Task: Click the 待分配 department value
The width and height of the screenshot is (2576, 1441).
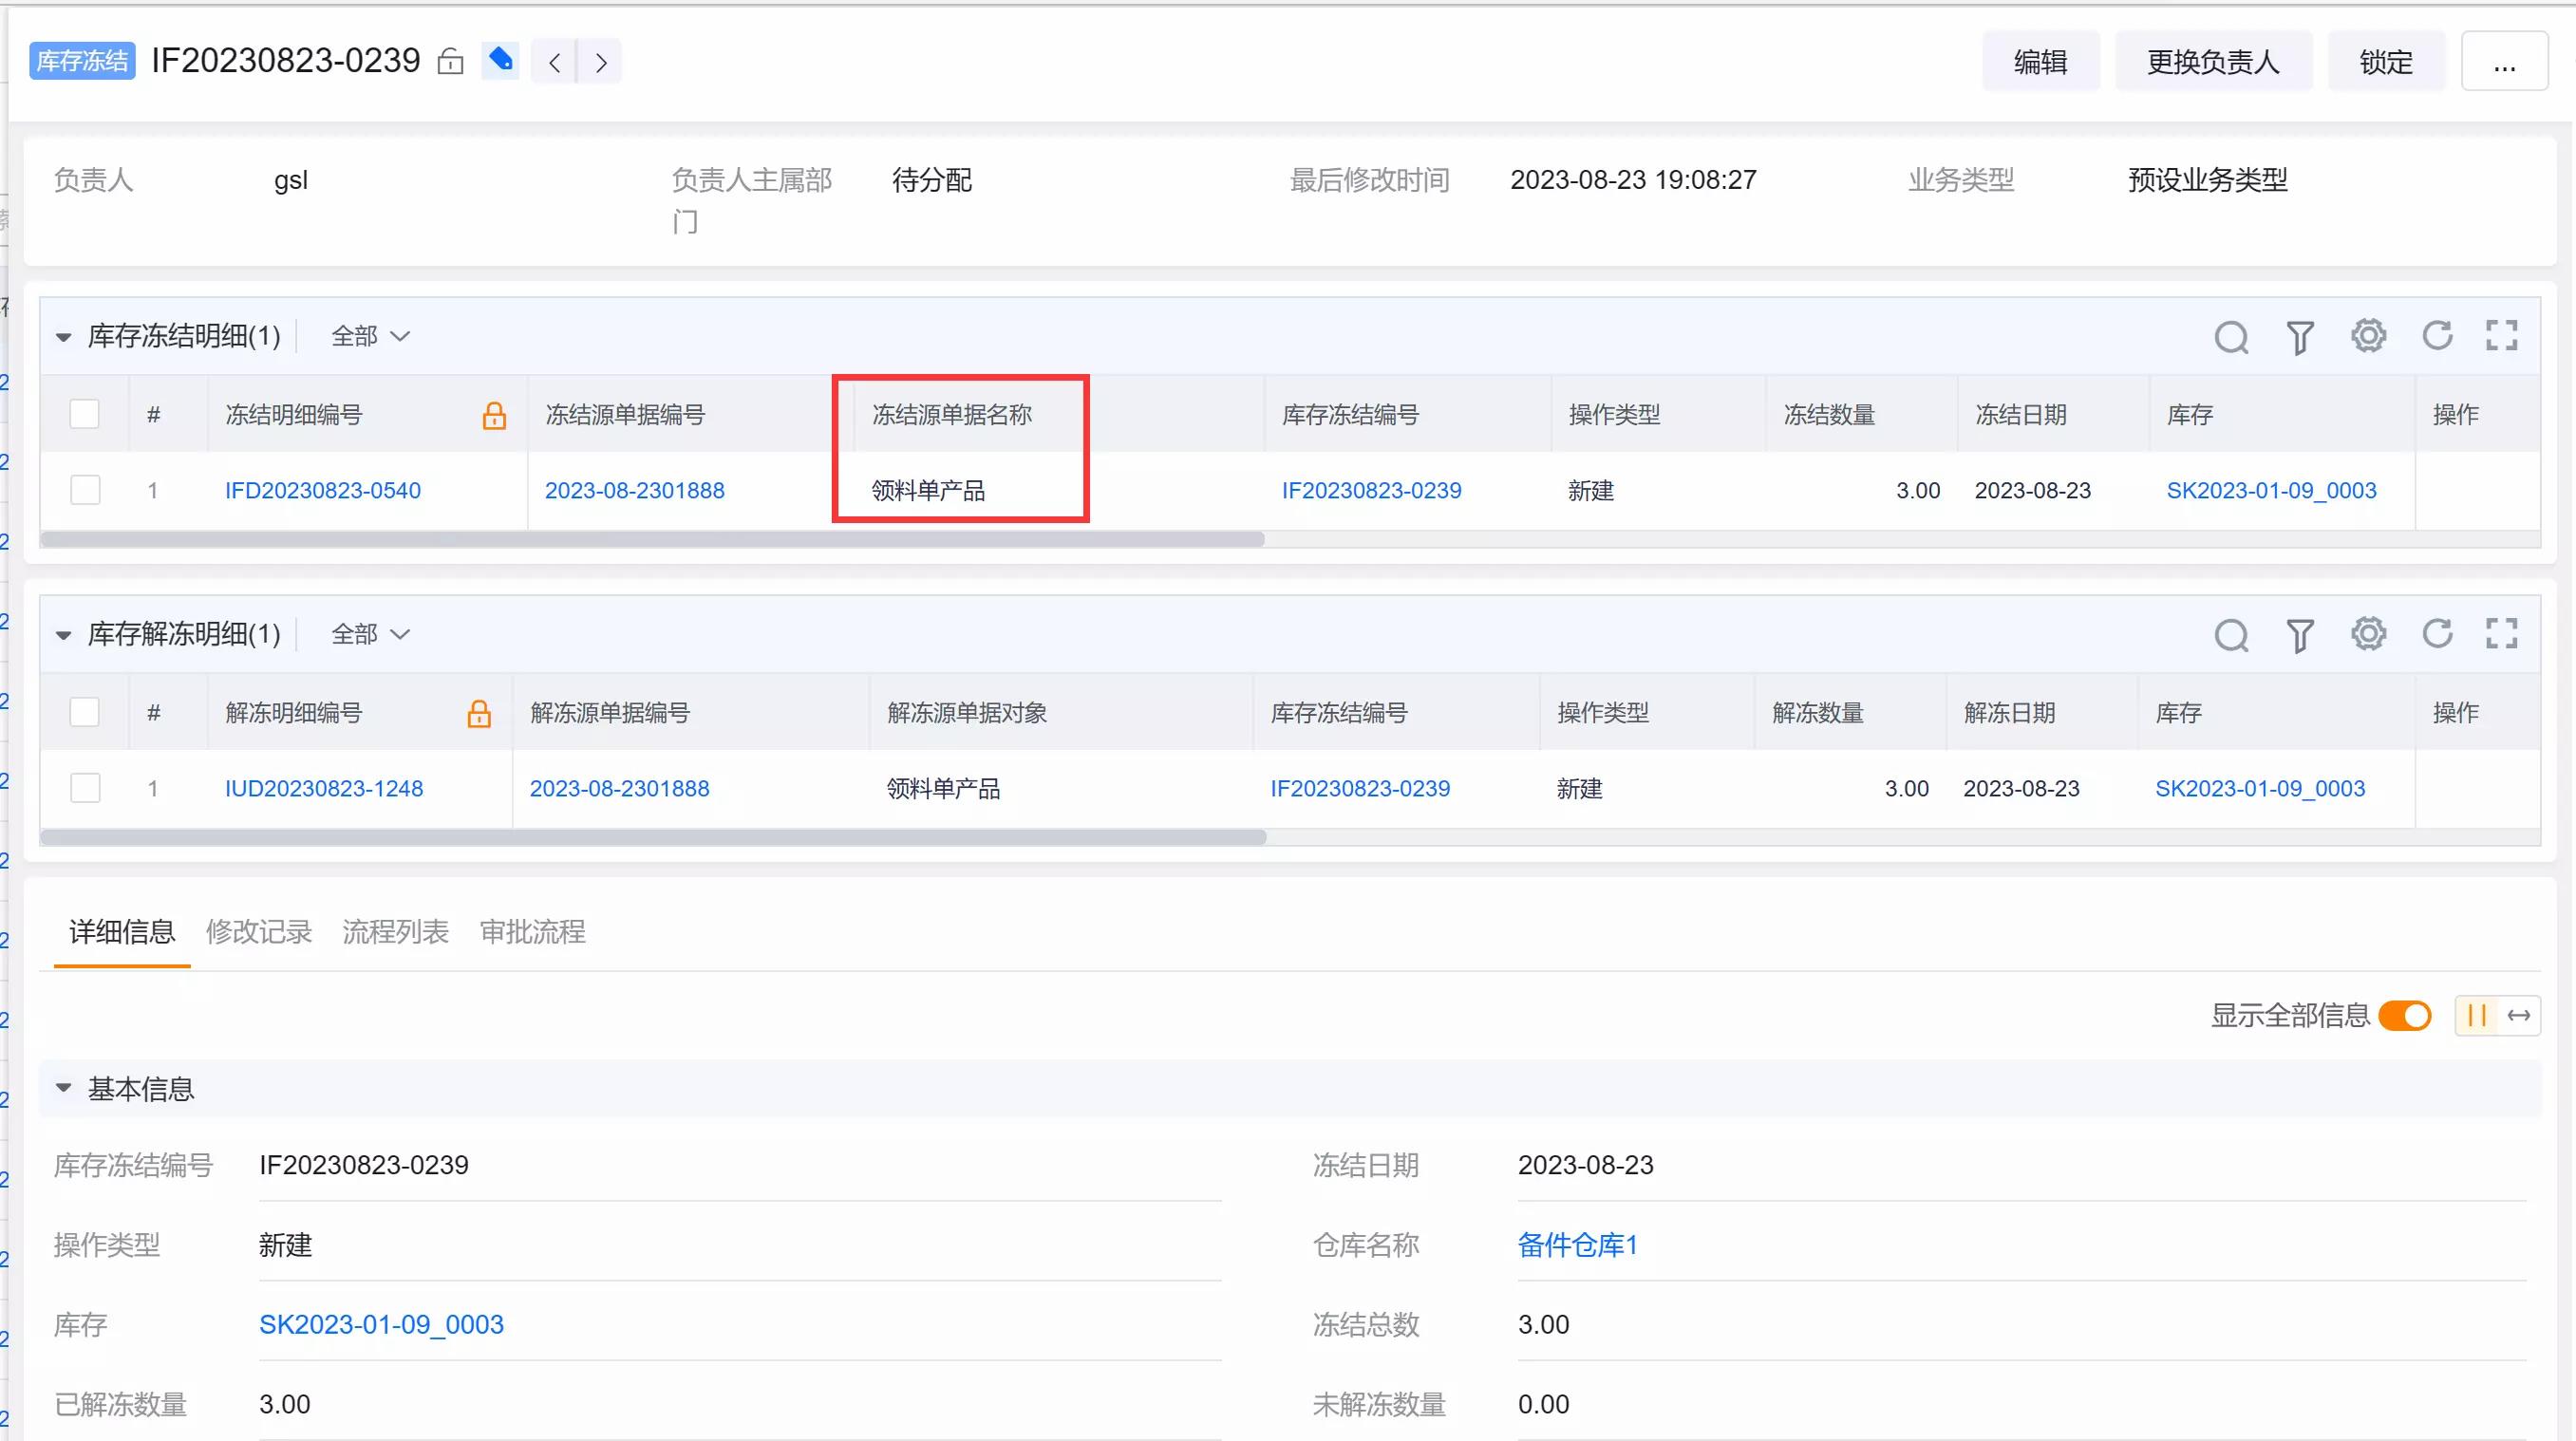Action: tap(931, 180)
